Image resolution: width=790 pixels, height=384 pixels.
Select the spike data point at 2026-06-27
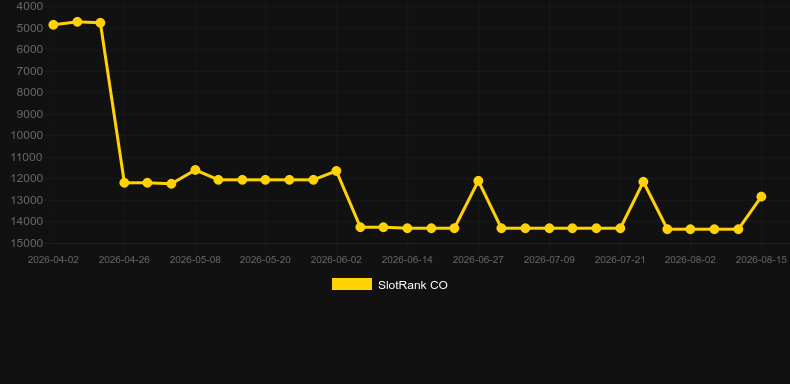coord(478,181)
